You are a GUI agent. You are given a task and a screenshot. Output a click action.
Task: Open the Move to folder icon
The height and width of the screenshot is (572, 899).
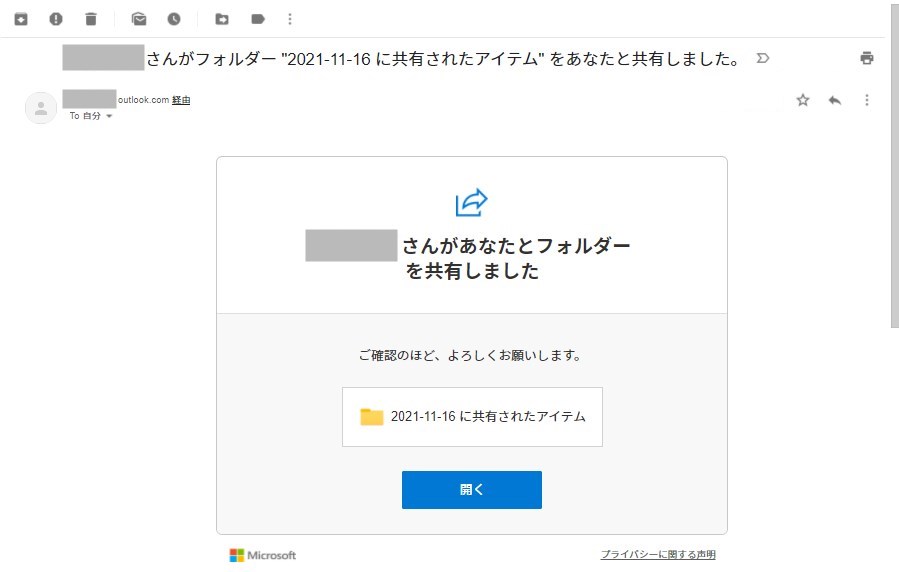coord(222,19)
